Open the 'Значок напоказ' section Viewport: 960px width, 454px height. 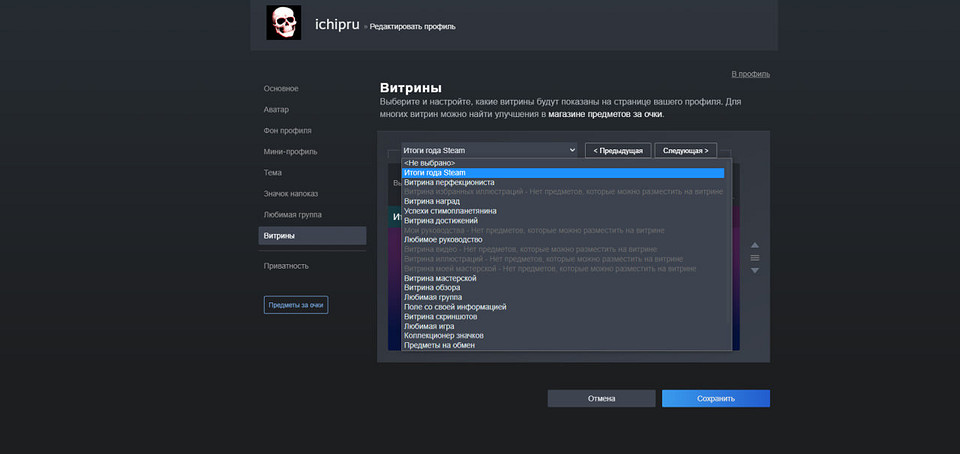[291, 193]
